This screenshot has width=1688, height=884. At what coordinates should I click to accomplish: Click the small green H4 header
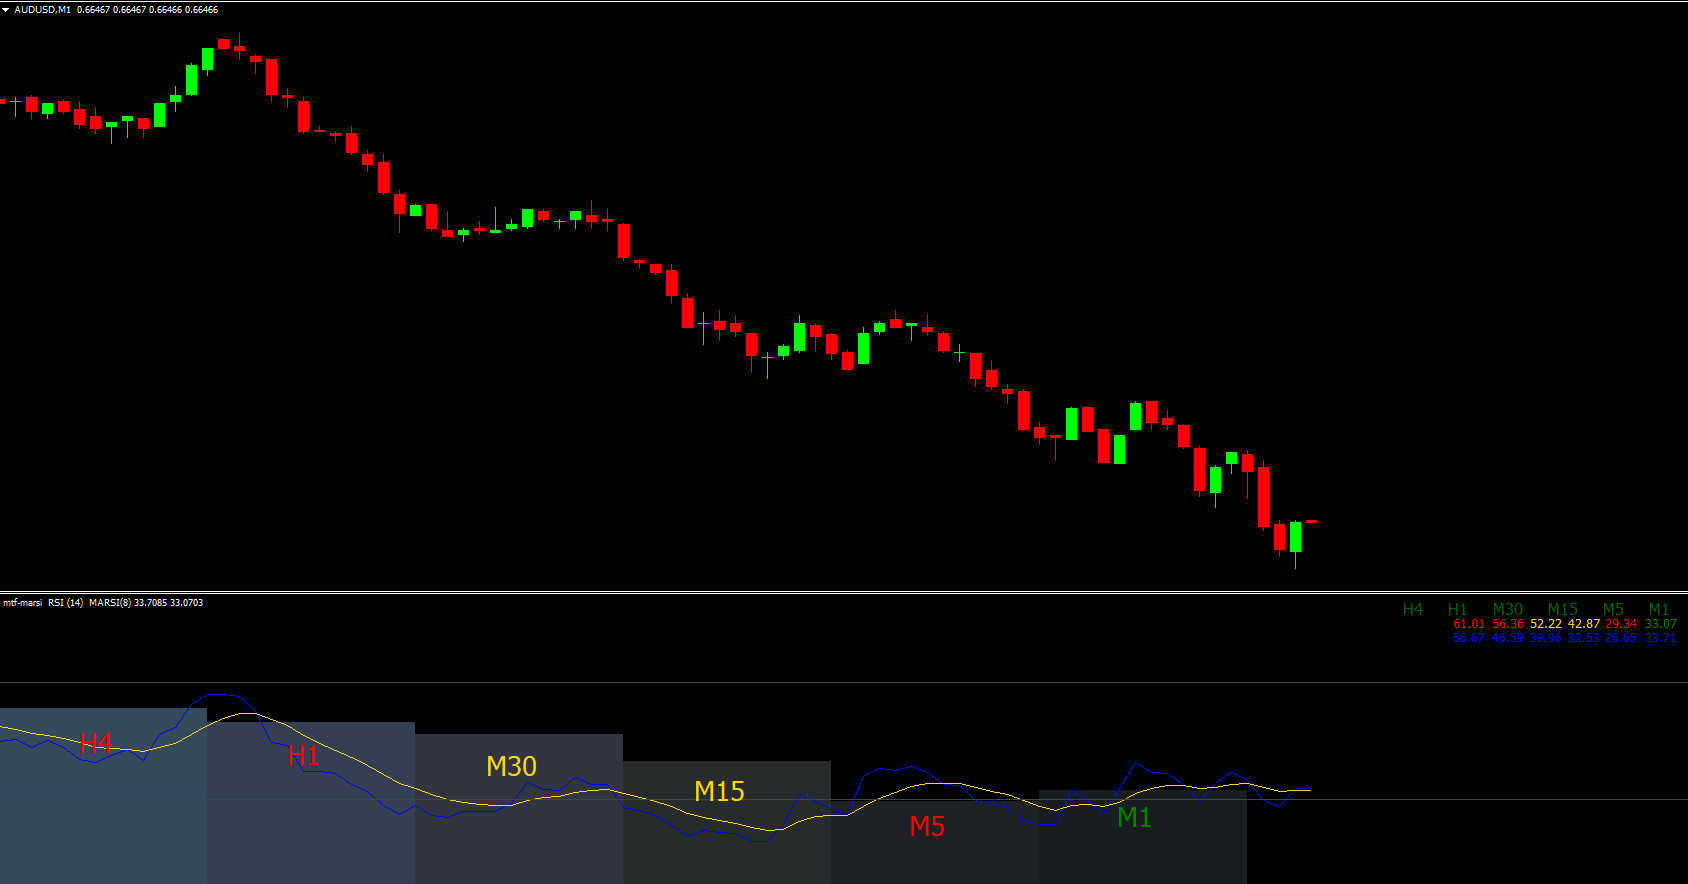point(1412,609)
